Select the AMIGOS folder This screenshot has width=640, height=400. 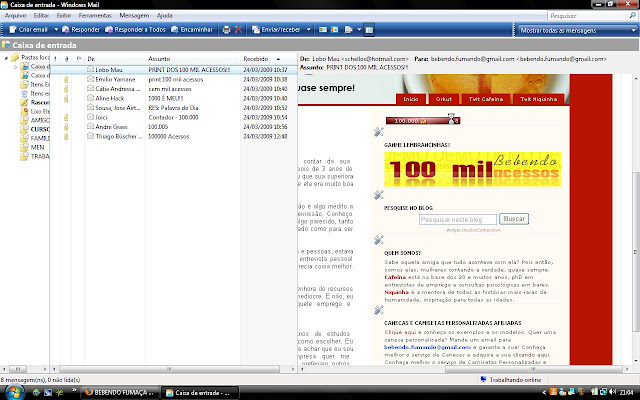click(36, 120)
